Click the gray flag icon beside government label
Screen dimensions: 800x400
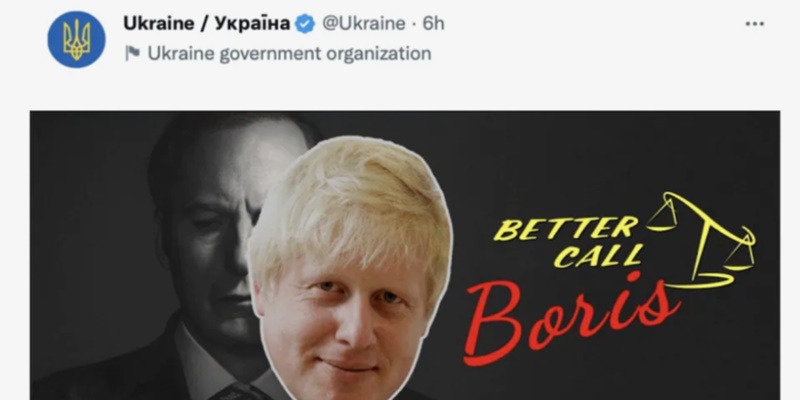132,53
